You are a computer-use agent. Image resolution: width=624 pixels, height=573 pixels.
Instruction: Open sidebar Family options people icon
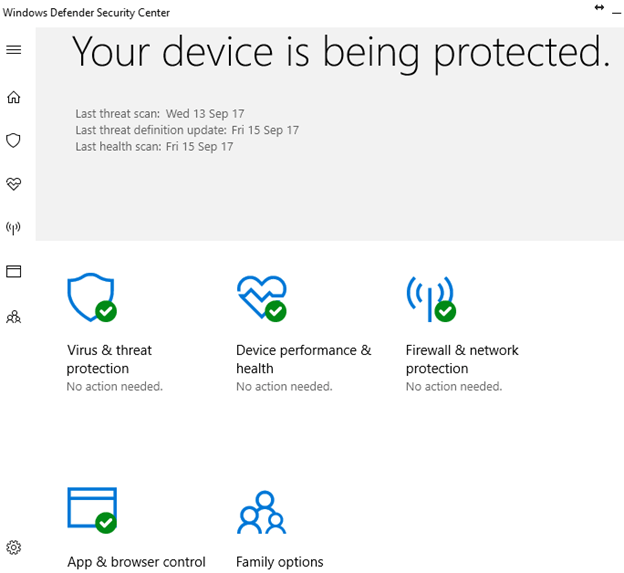[x=14, y=317]
